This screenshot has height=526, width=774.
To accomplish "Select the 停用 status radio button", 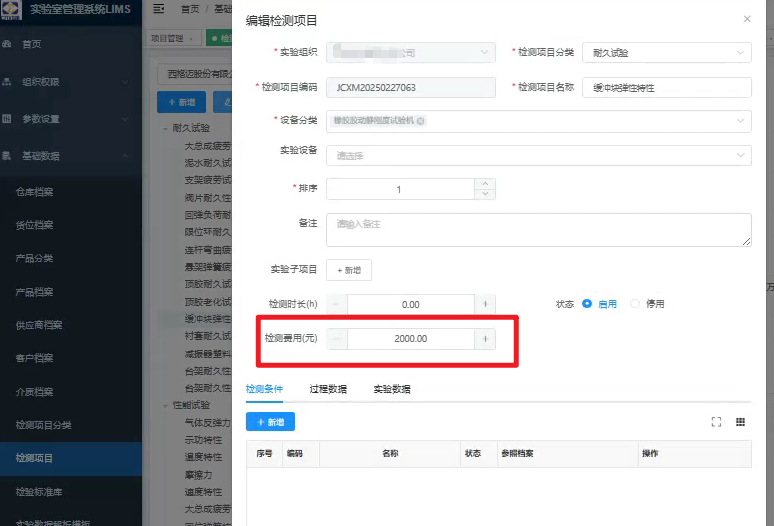I will click(635, 304).
